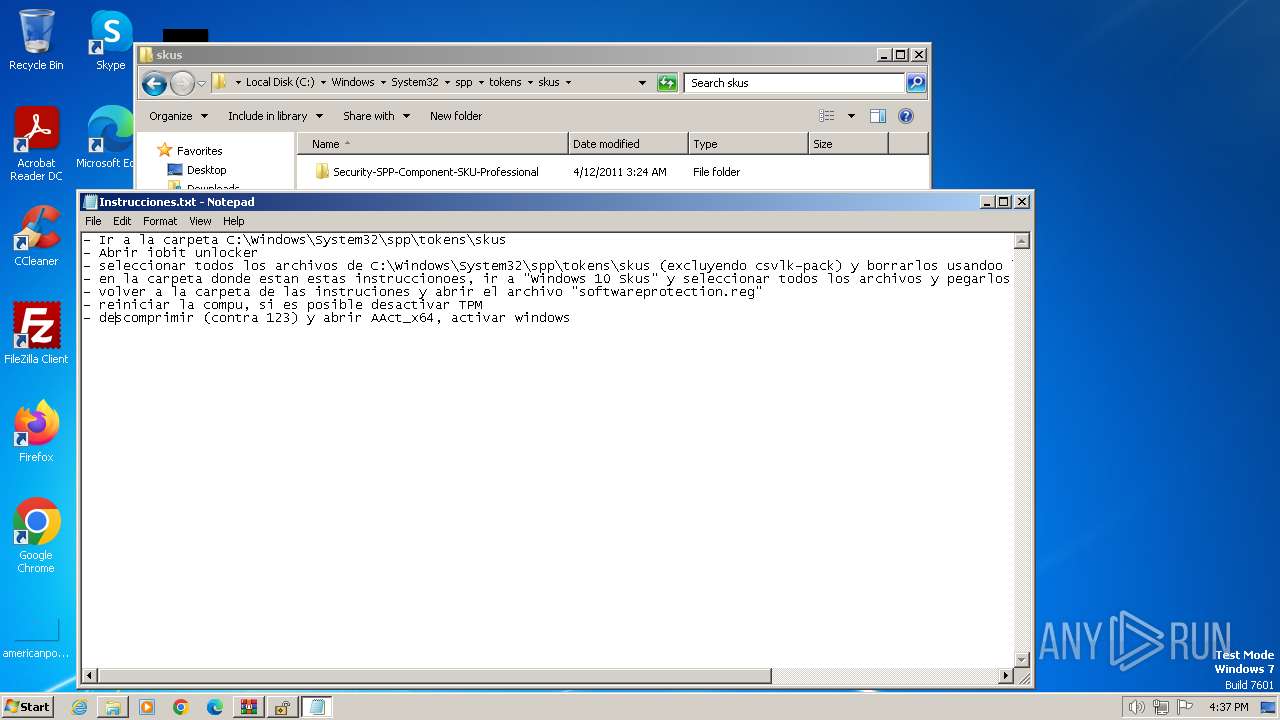The image size is (1280, 720).
Task: Open Internet Explorer from the taskbar
Action: click(x=79, y=707)
